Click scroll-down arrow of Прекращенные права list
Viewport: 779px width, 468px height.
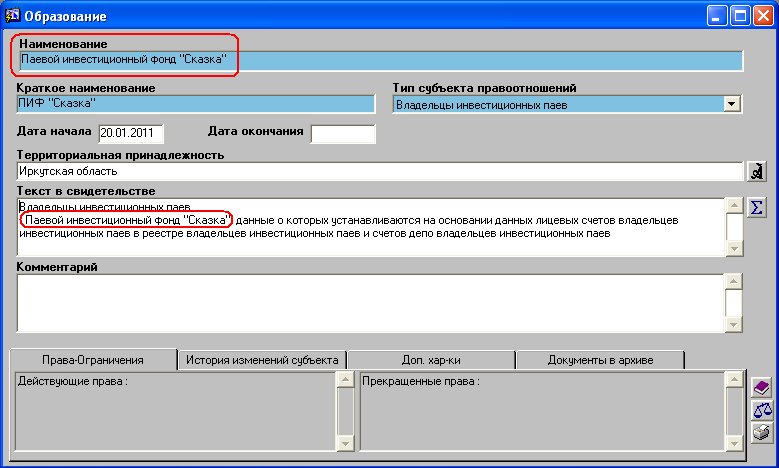[734, 443]
